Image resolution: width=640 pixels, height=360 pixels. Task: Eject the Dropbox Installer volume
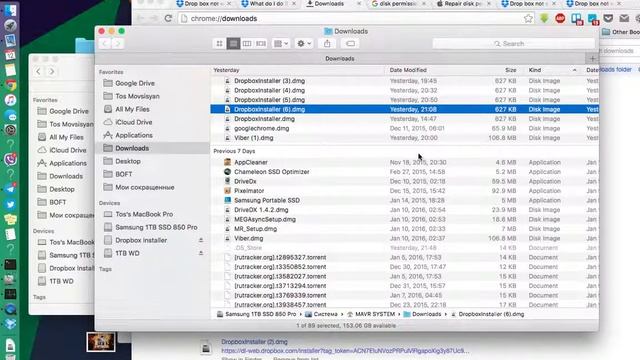(x=201, y=240)
